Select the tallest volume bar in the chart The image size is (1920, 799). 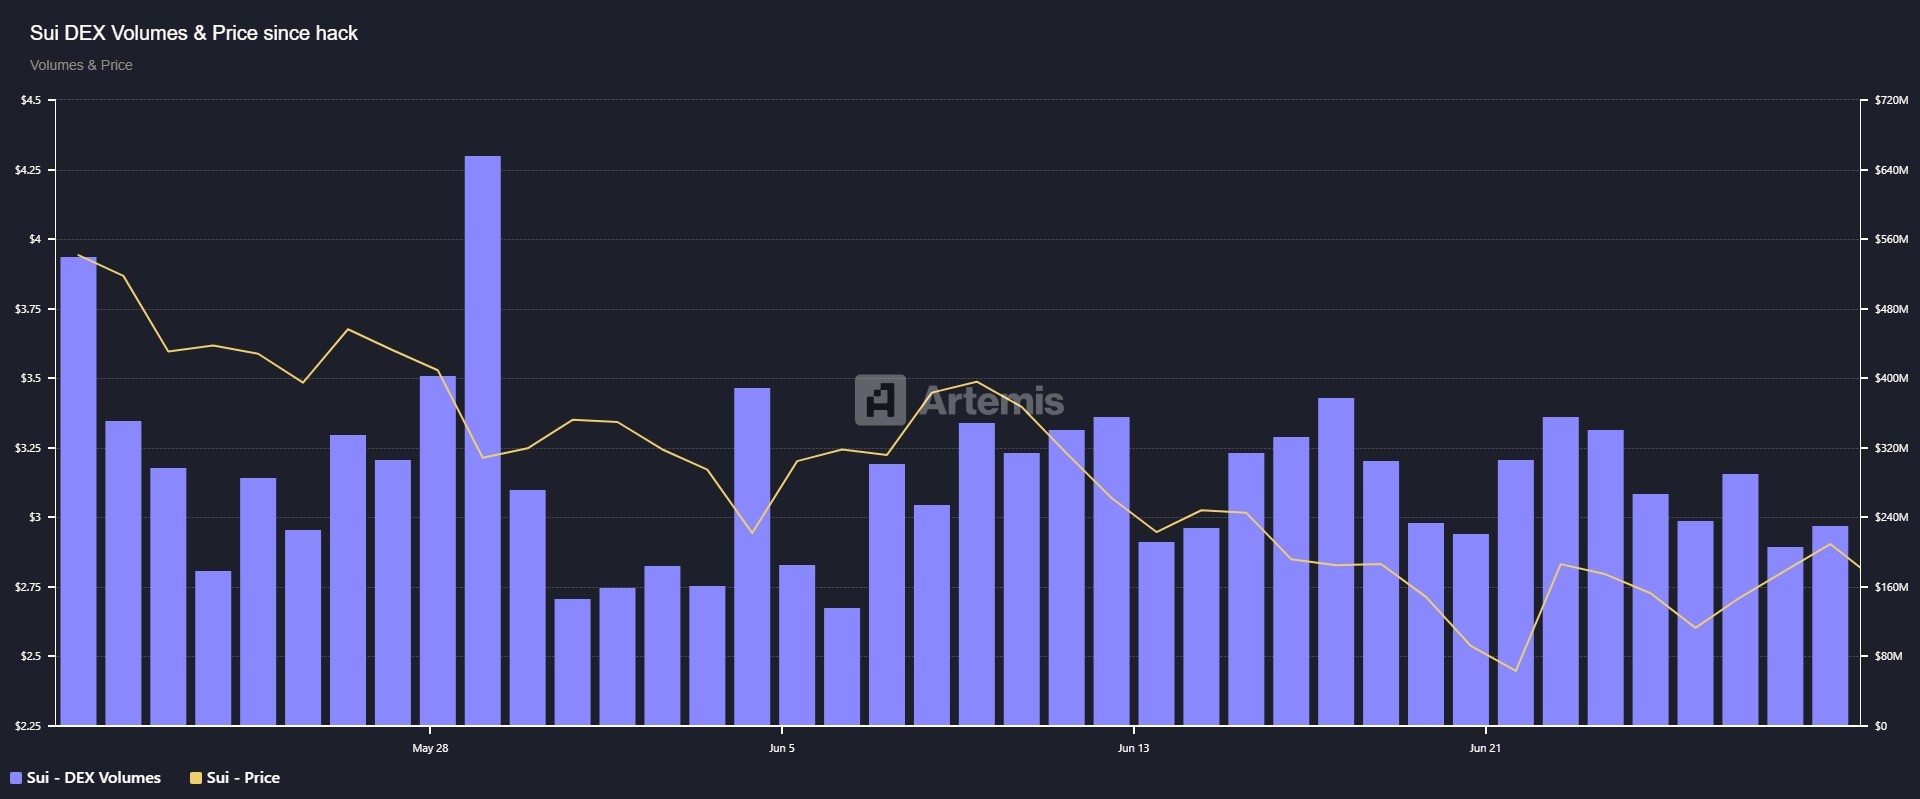coord(483,440)
